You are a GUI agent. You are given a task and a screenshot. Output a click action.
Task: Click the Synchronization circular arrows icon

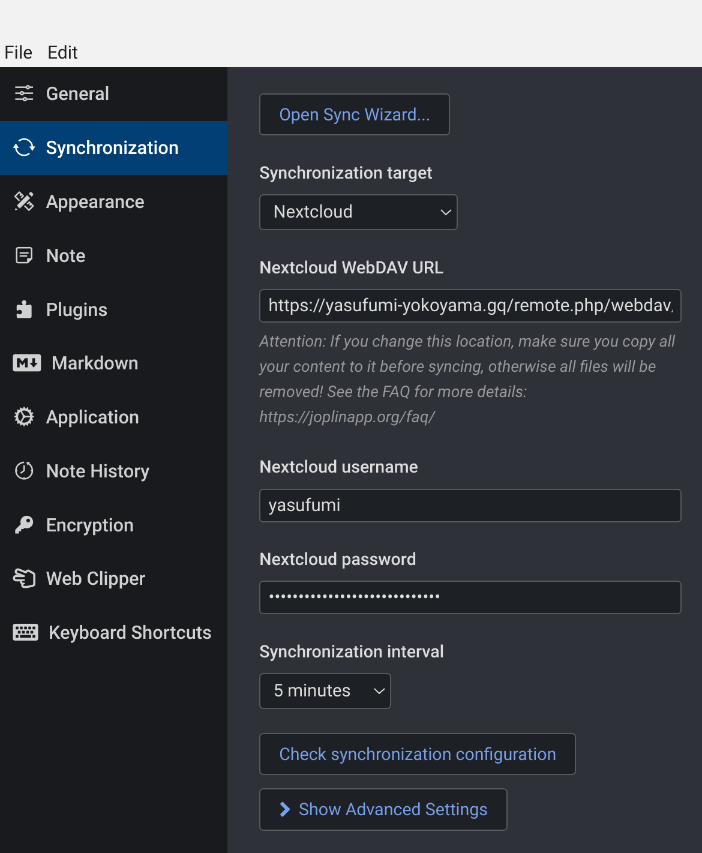pos(24,147)
